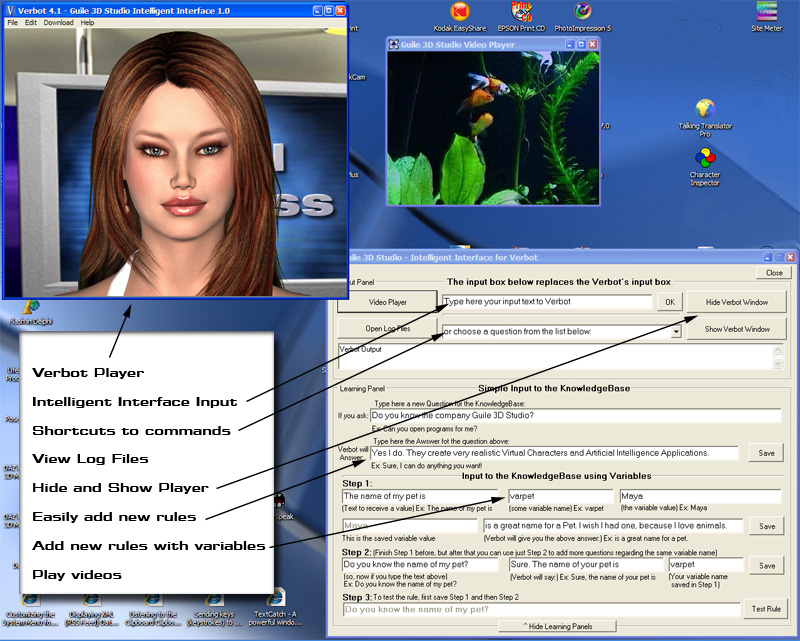The image size is (800, 641).
Task: Click the 'is a great name for a Pet' field
Action: (x=613, y=526)
